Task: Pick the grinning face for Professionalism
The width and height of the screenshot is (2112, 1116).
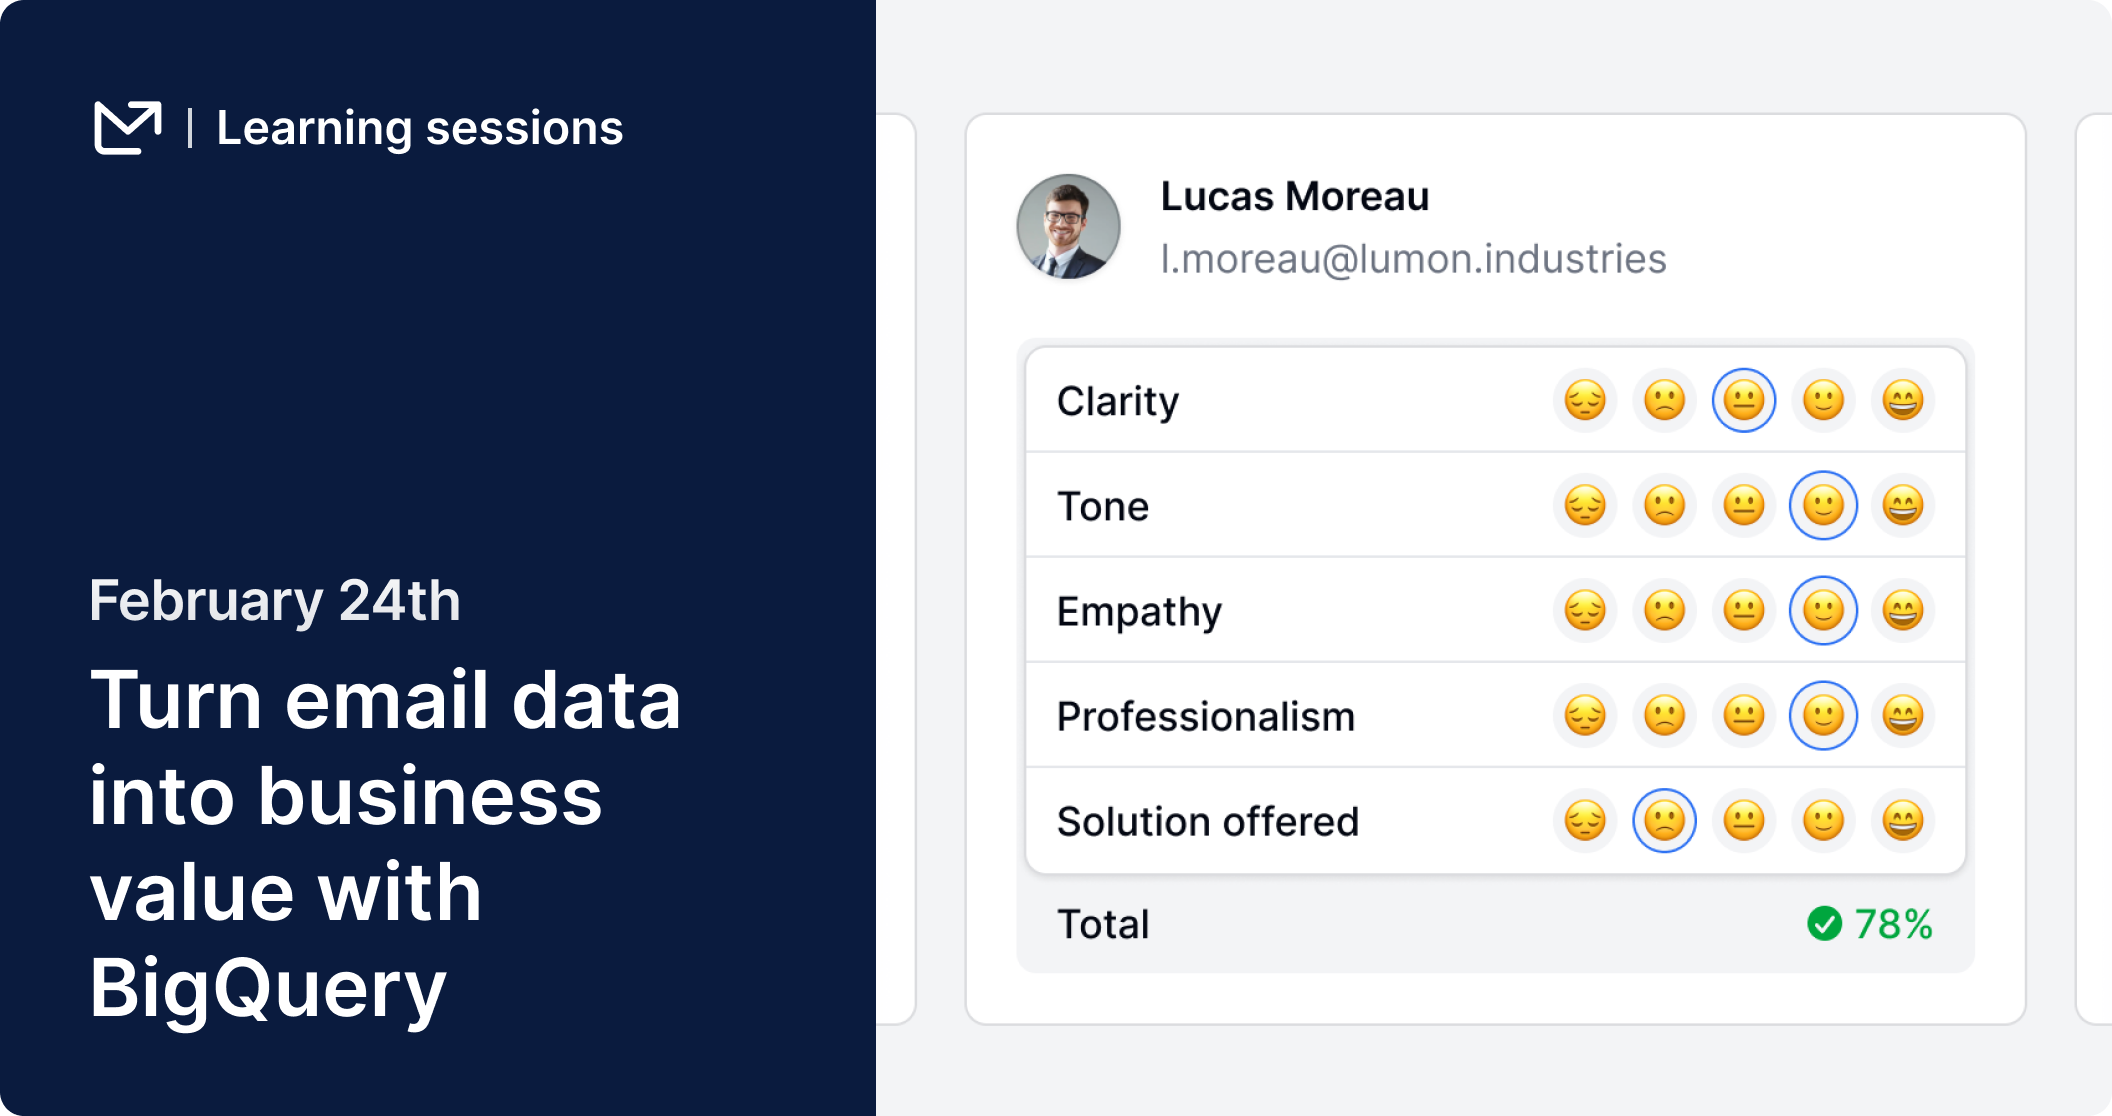Action: 1902,716
